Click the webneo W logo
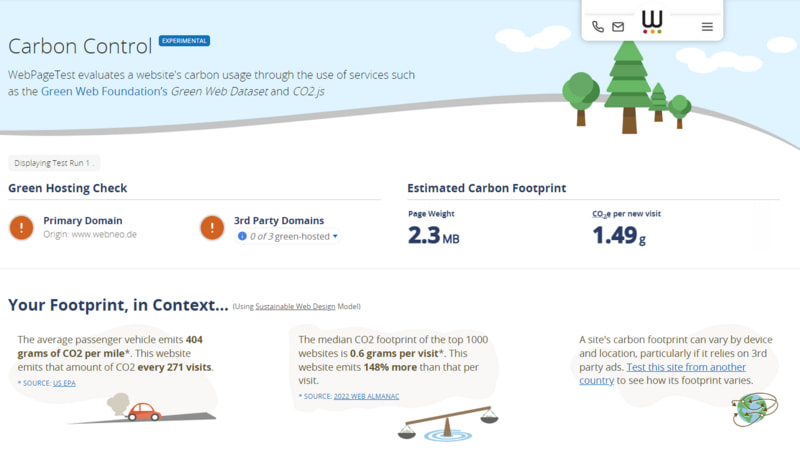 pyautogui.click(x=652, y=22)
